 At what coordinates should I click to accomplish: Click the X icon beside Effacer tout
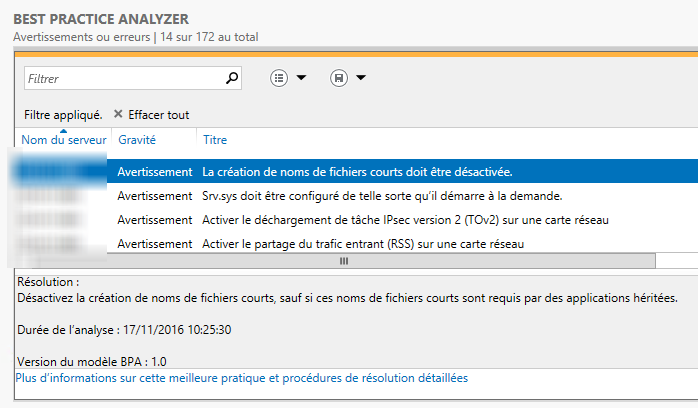[x=118, y=114]
